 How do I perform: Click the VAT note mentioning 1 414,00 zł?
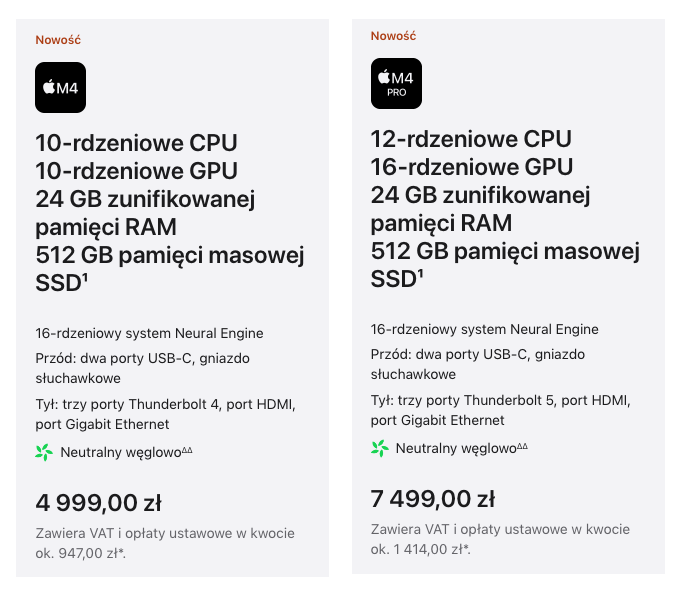500,539
